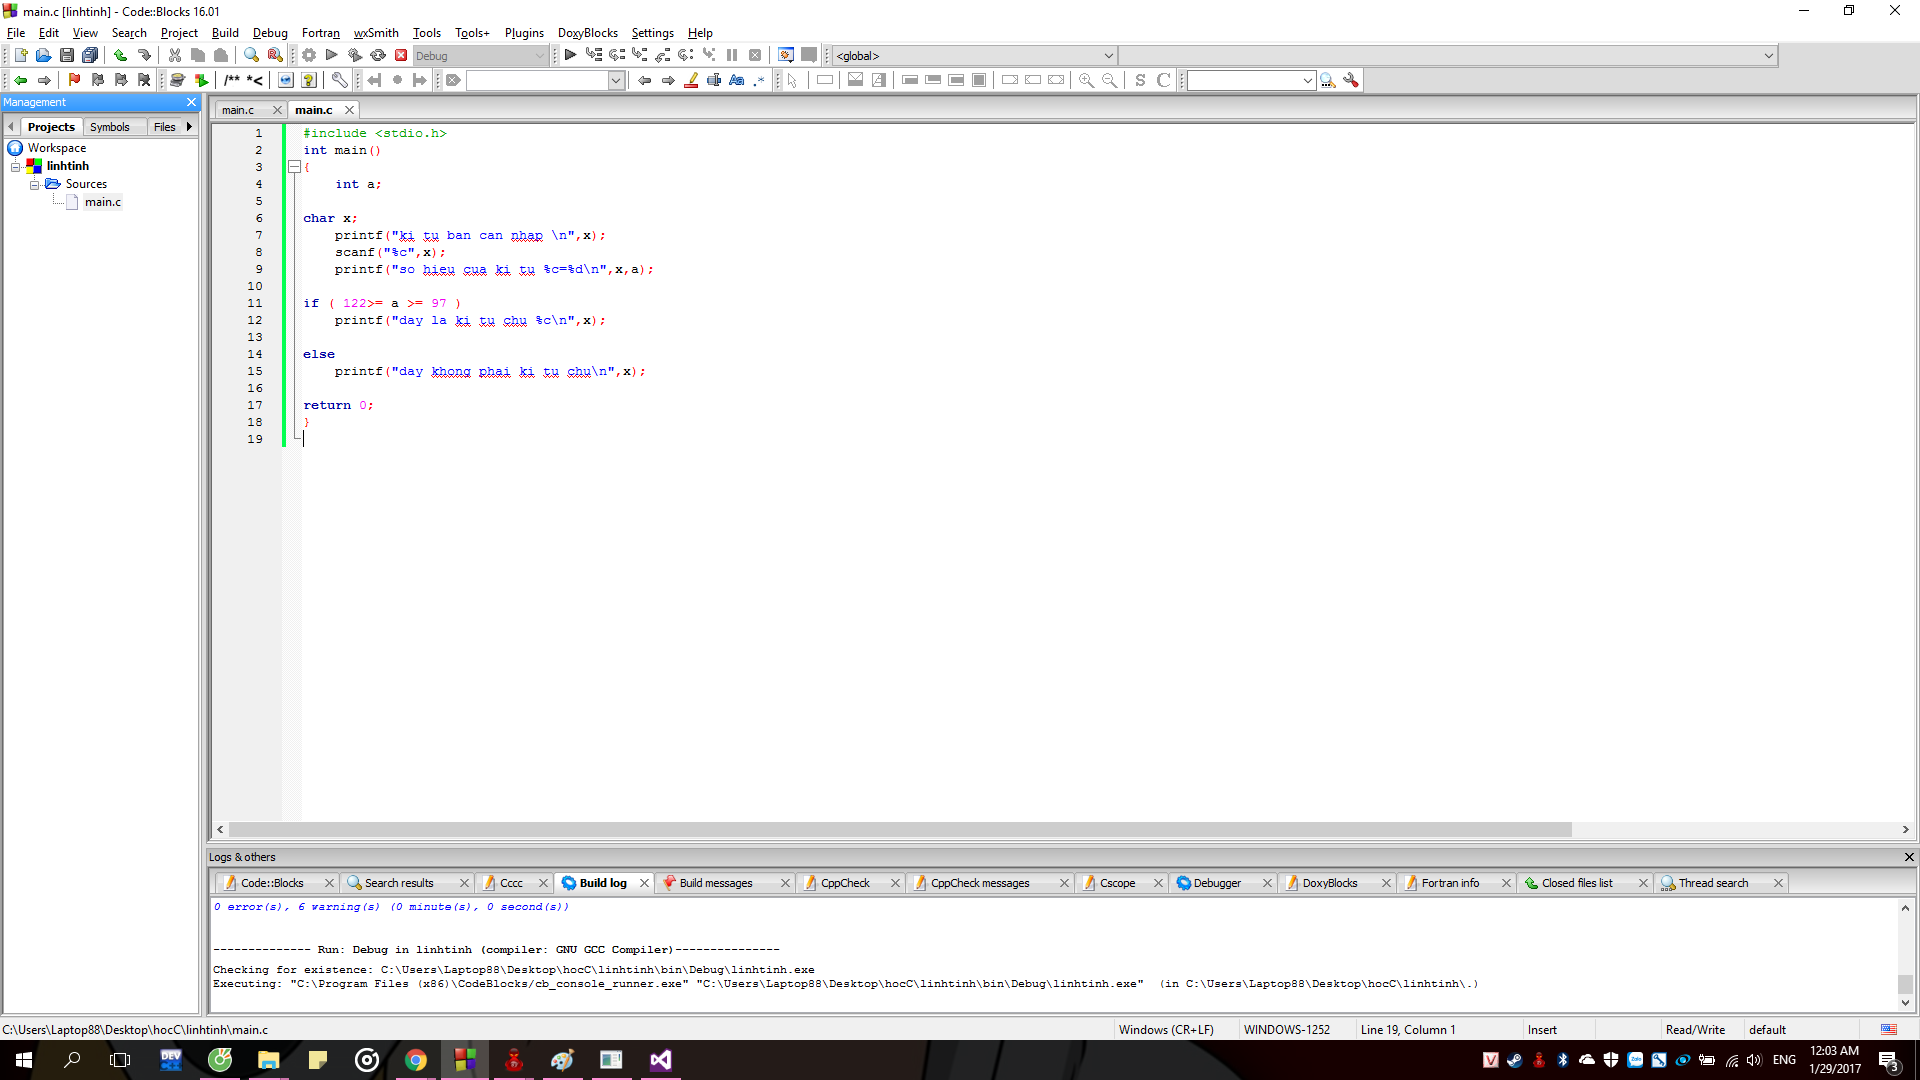This screenshot has height=1080, width=1920.
Task: Click the Debug/Continue start icon
Action: pyautogui.click(x=570, y=56)
